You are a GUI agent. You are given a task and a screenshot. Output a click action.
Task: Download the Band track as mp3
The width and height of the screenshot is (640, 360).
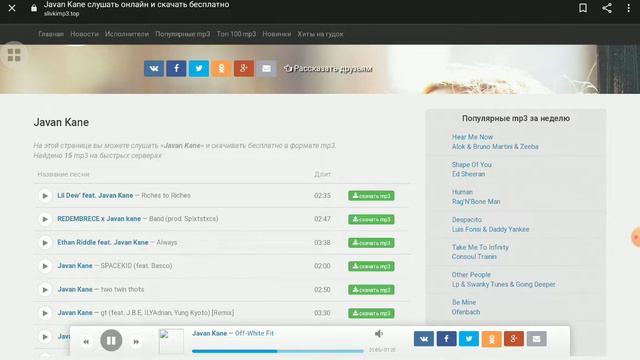click(371, 219)
